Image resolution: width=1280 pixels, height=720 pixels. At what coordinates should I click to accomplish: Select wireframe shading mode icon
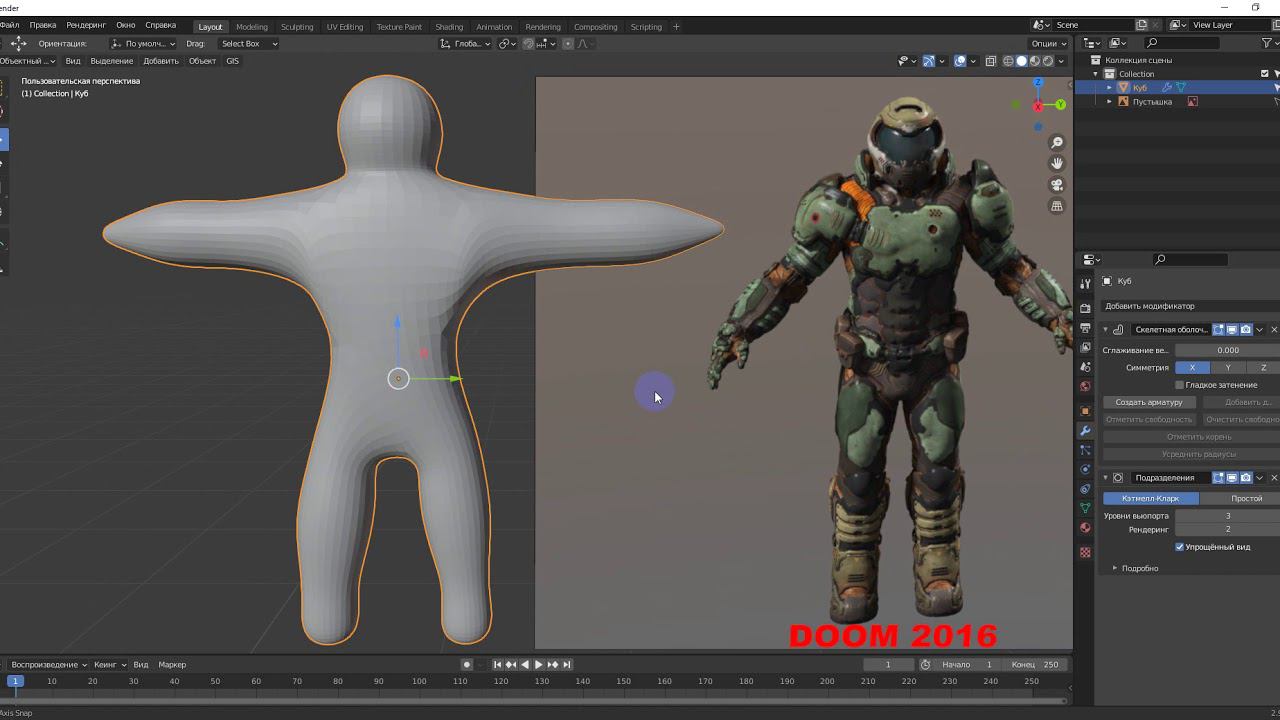click(x=1008, y=61)
